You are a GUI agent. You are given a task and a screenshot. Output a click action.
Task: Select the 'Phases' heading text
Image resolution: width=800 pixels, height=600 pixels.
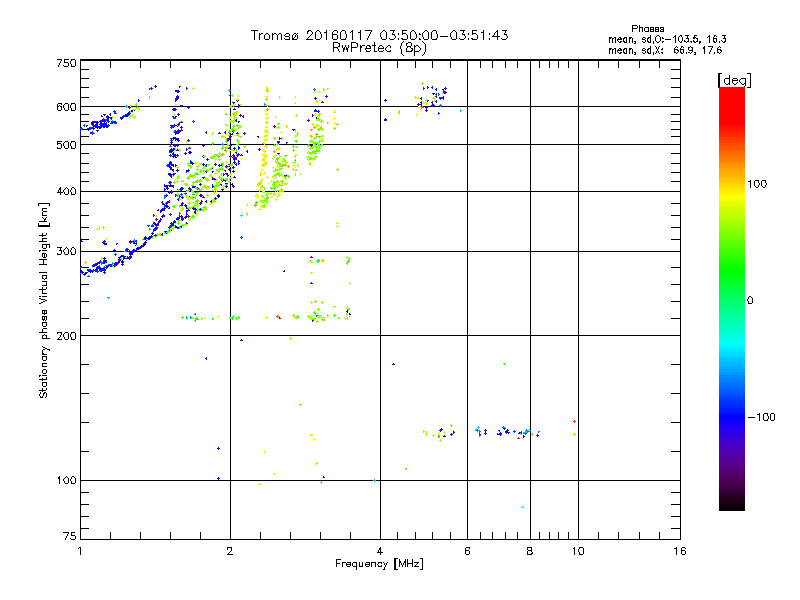pos(647,29)
